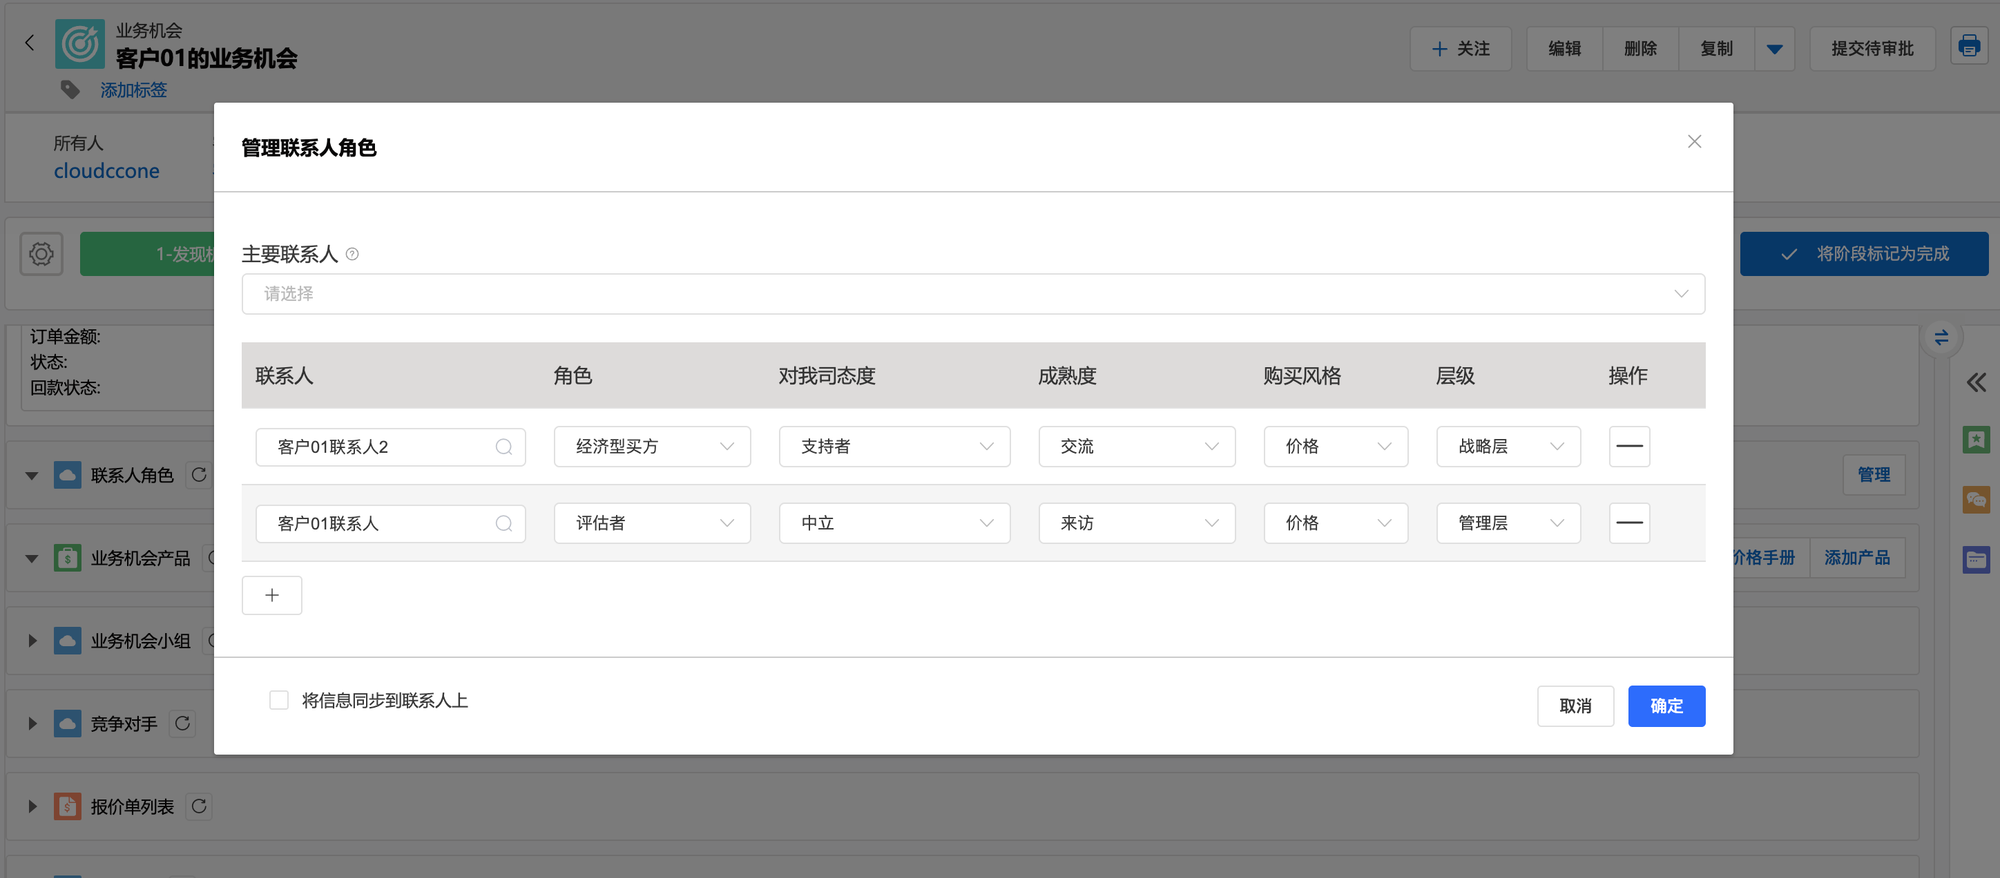Click the back arrow beside opportunity title
The height and width of the screenshot is (878, 2000).
(x=29, y=43)
